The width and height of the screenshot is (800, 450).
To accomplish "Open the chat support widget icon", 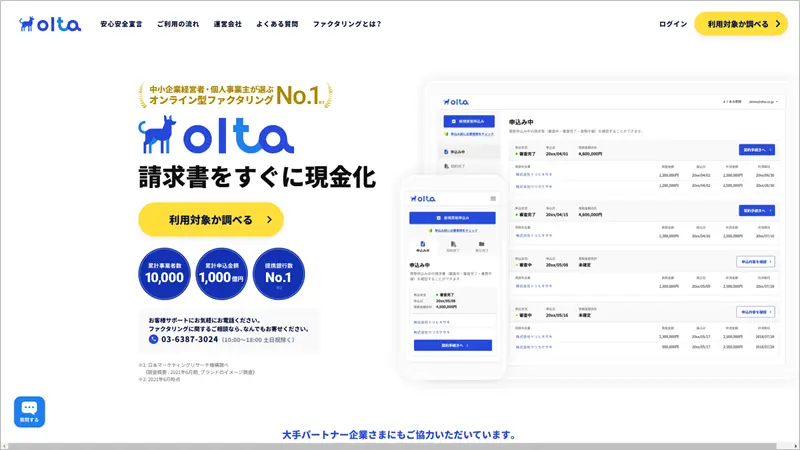I will [x=29, y=412].
